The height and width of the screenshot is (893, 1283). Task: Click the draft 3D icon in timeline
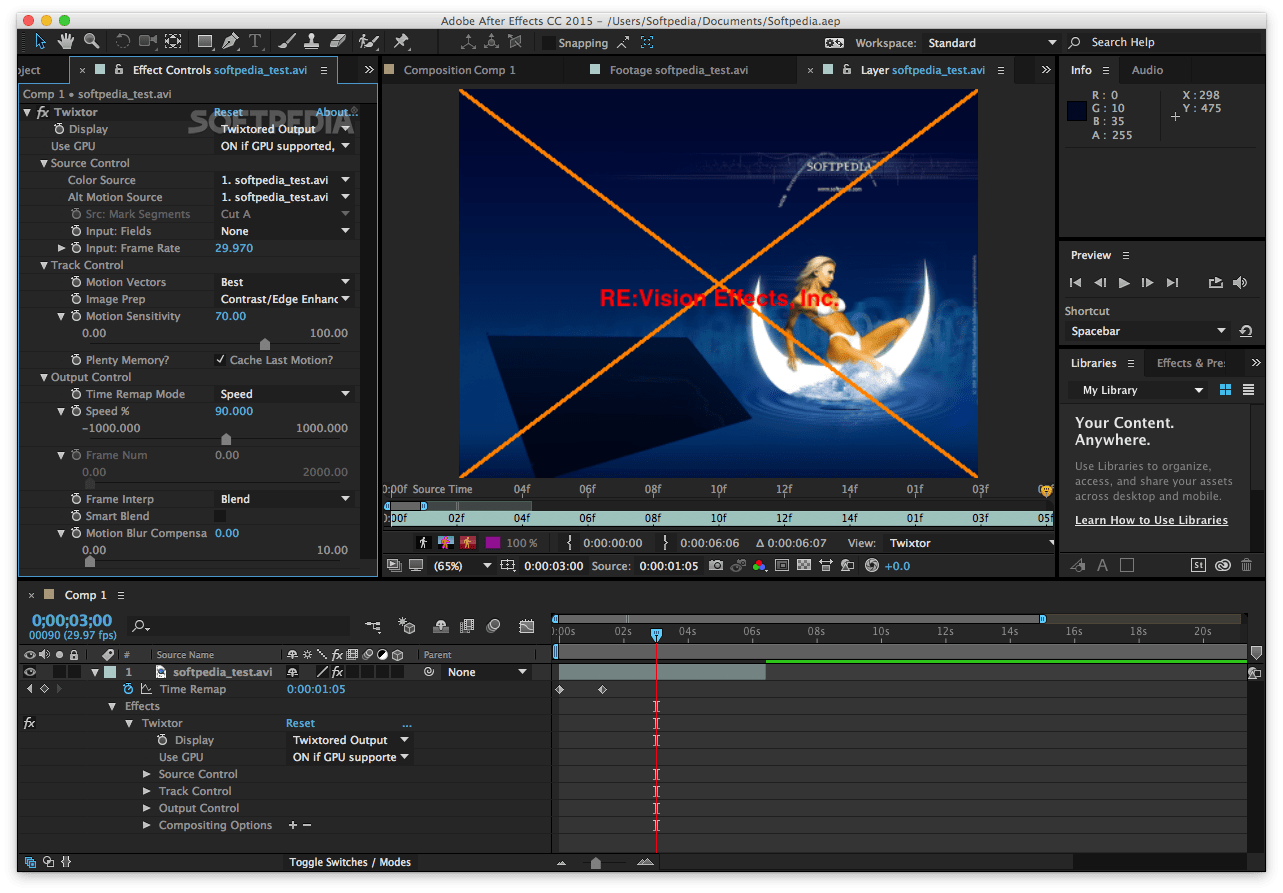pos(407,627)
